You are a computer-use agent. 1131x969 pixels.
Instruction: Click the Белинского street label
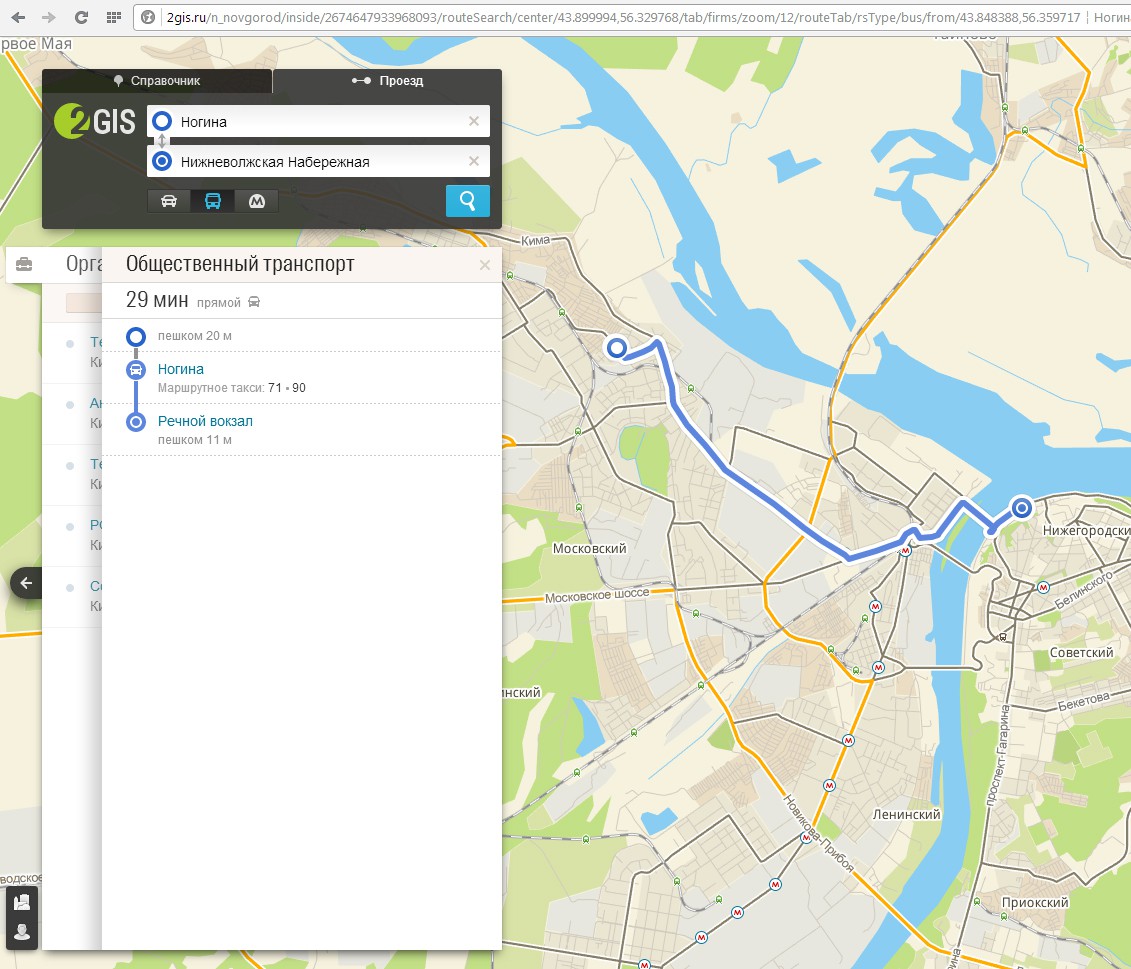click(x=1084, y=590)
